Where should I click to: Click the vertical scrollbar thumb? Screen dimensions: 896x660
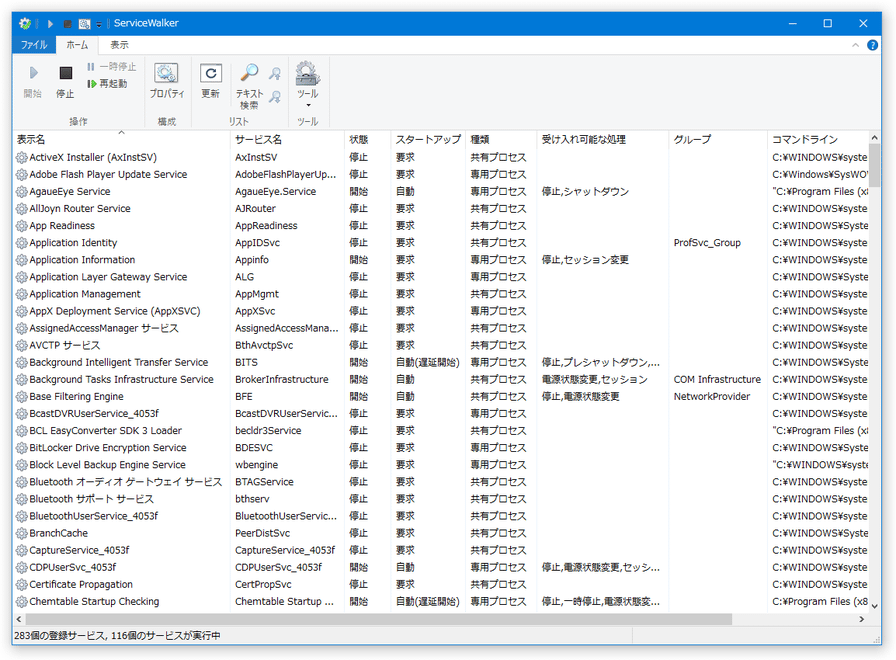point(874,165)
